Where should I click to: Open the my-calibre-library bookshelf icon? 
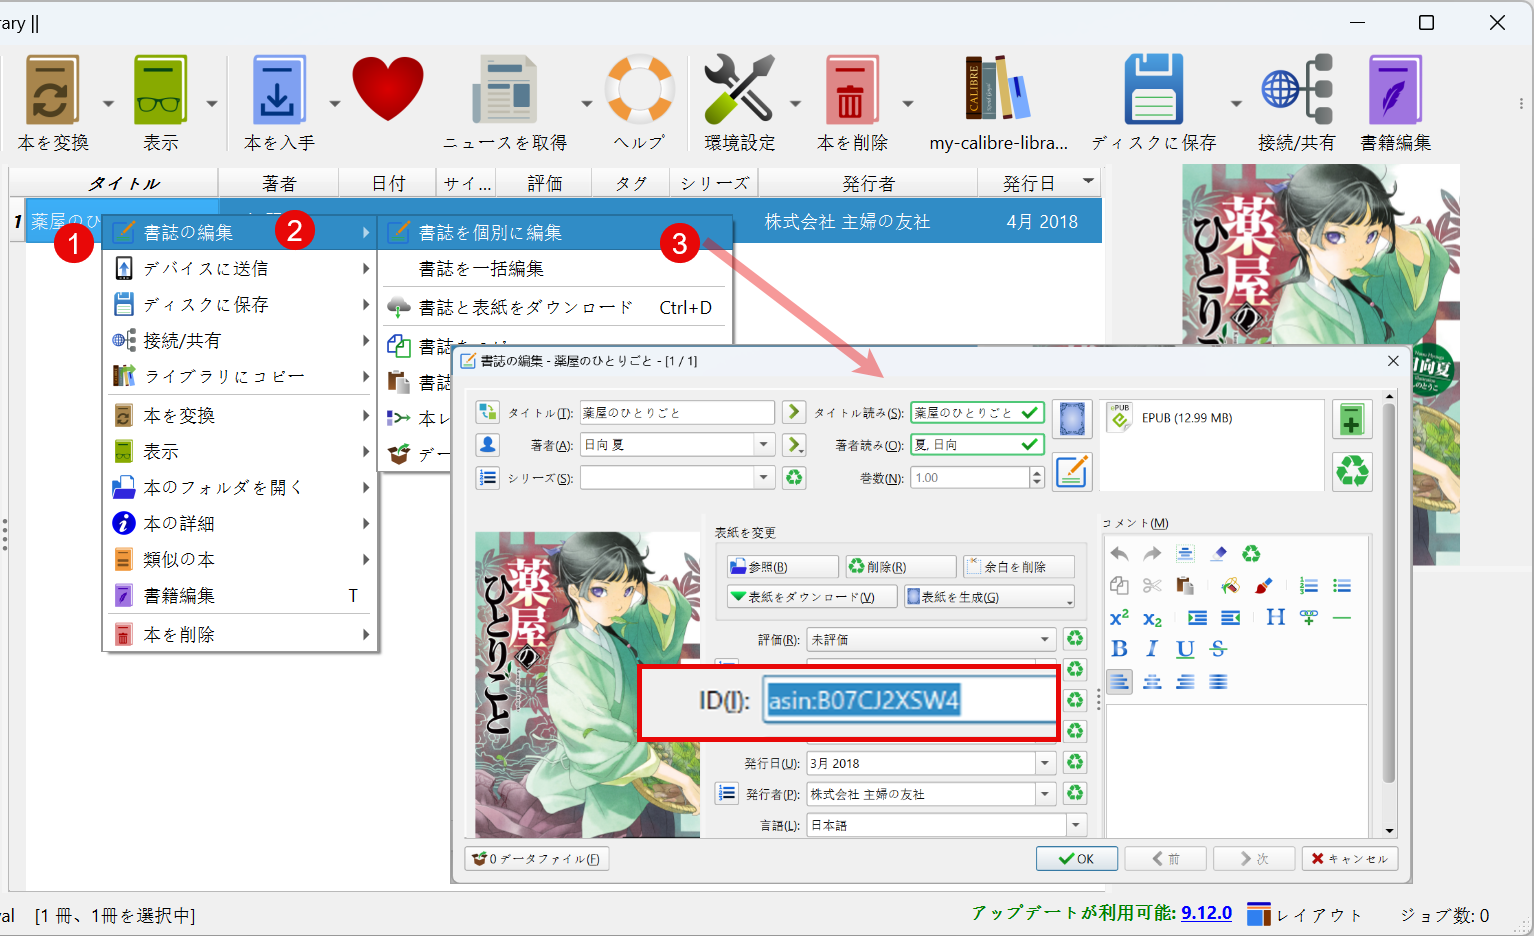(x=997, y=88)
